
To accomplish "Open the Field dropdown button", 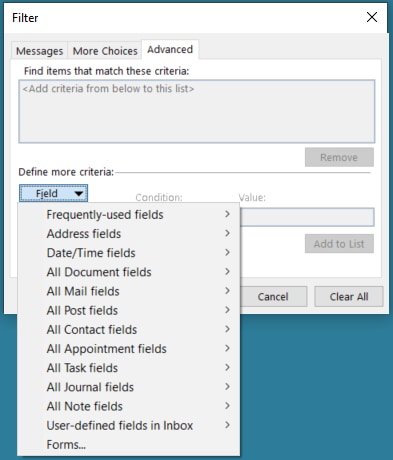I will pos(53,193).
